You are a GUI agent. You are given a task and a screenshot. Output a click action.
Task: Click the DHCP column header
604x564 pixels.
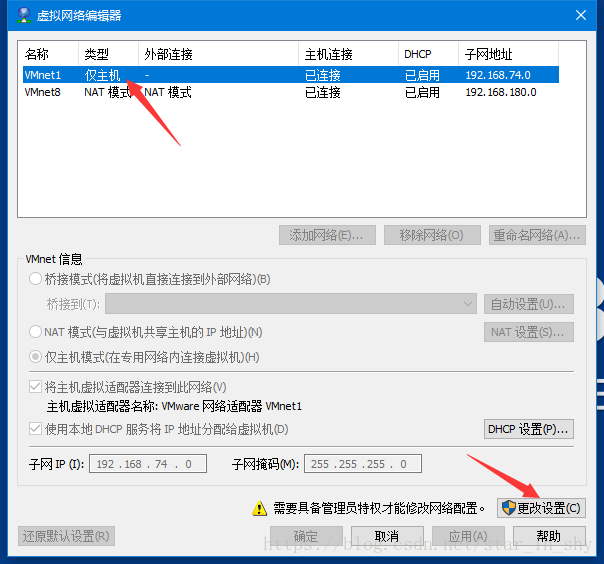[x=428, y=54]
